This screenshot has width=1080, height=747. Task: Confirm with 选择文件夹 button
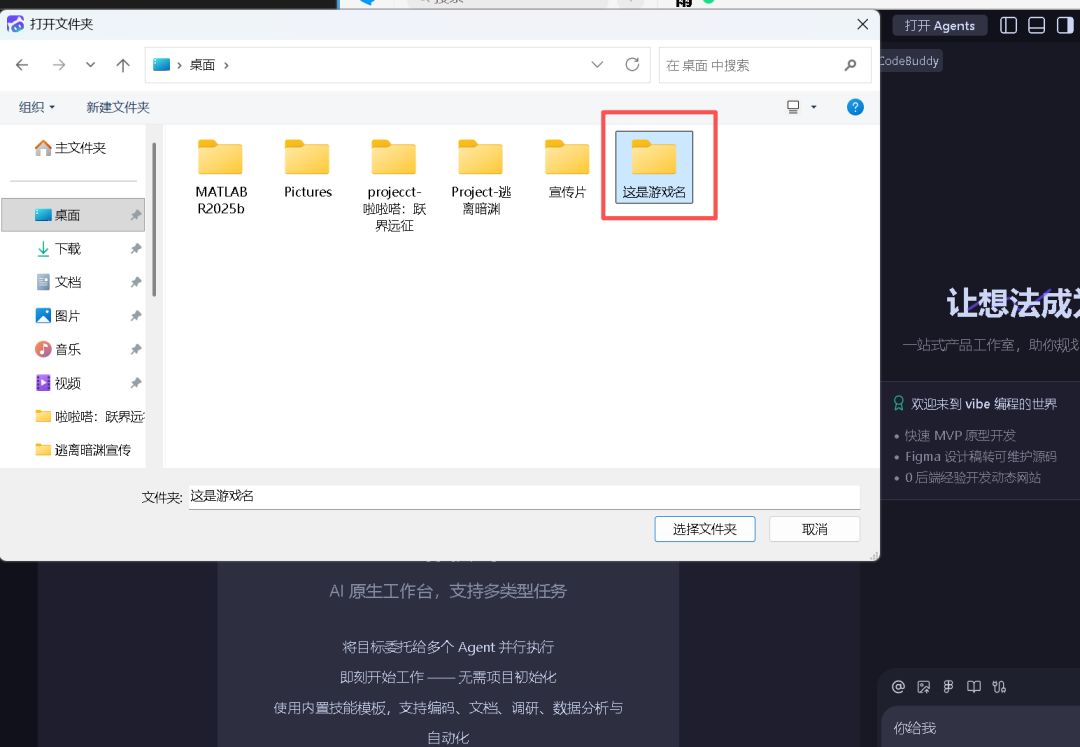pos(705,529)
